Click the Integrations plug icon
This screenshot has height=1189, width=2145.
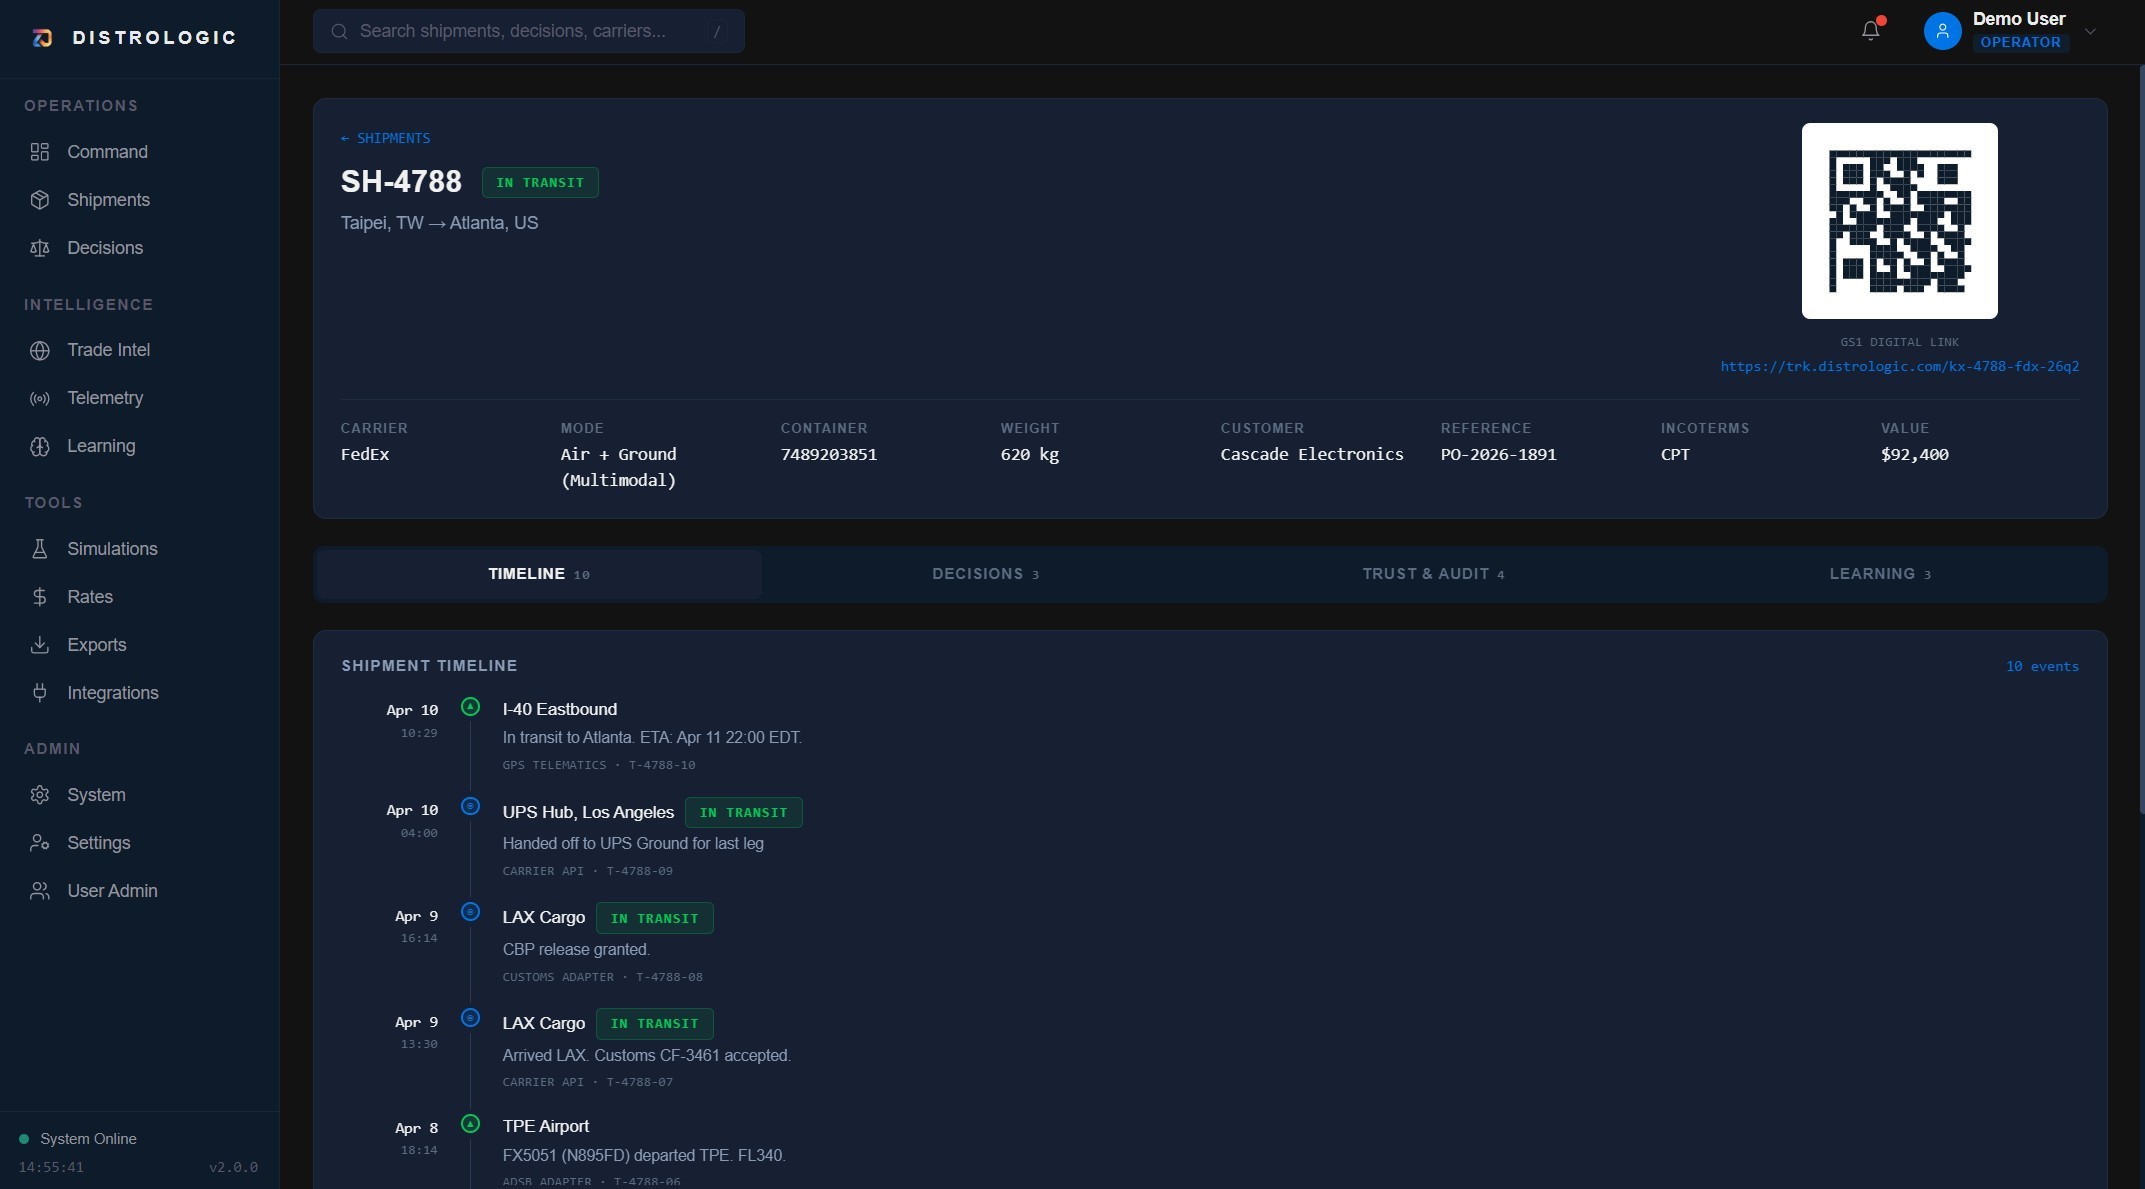pos(40,693)
